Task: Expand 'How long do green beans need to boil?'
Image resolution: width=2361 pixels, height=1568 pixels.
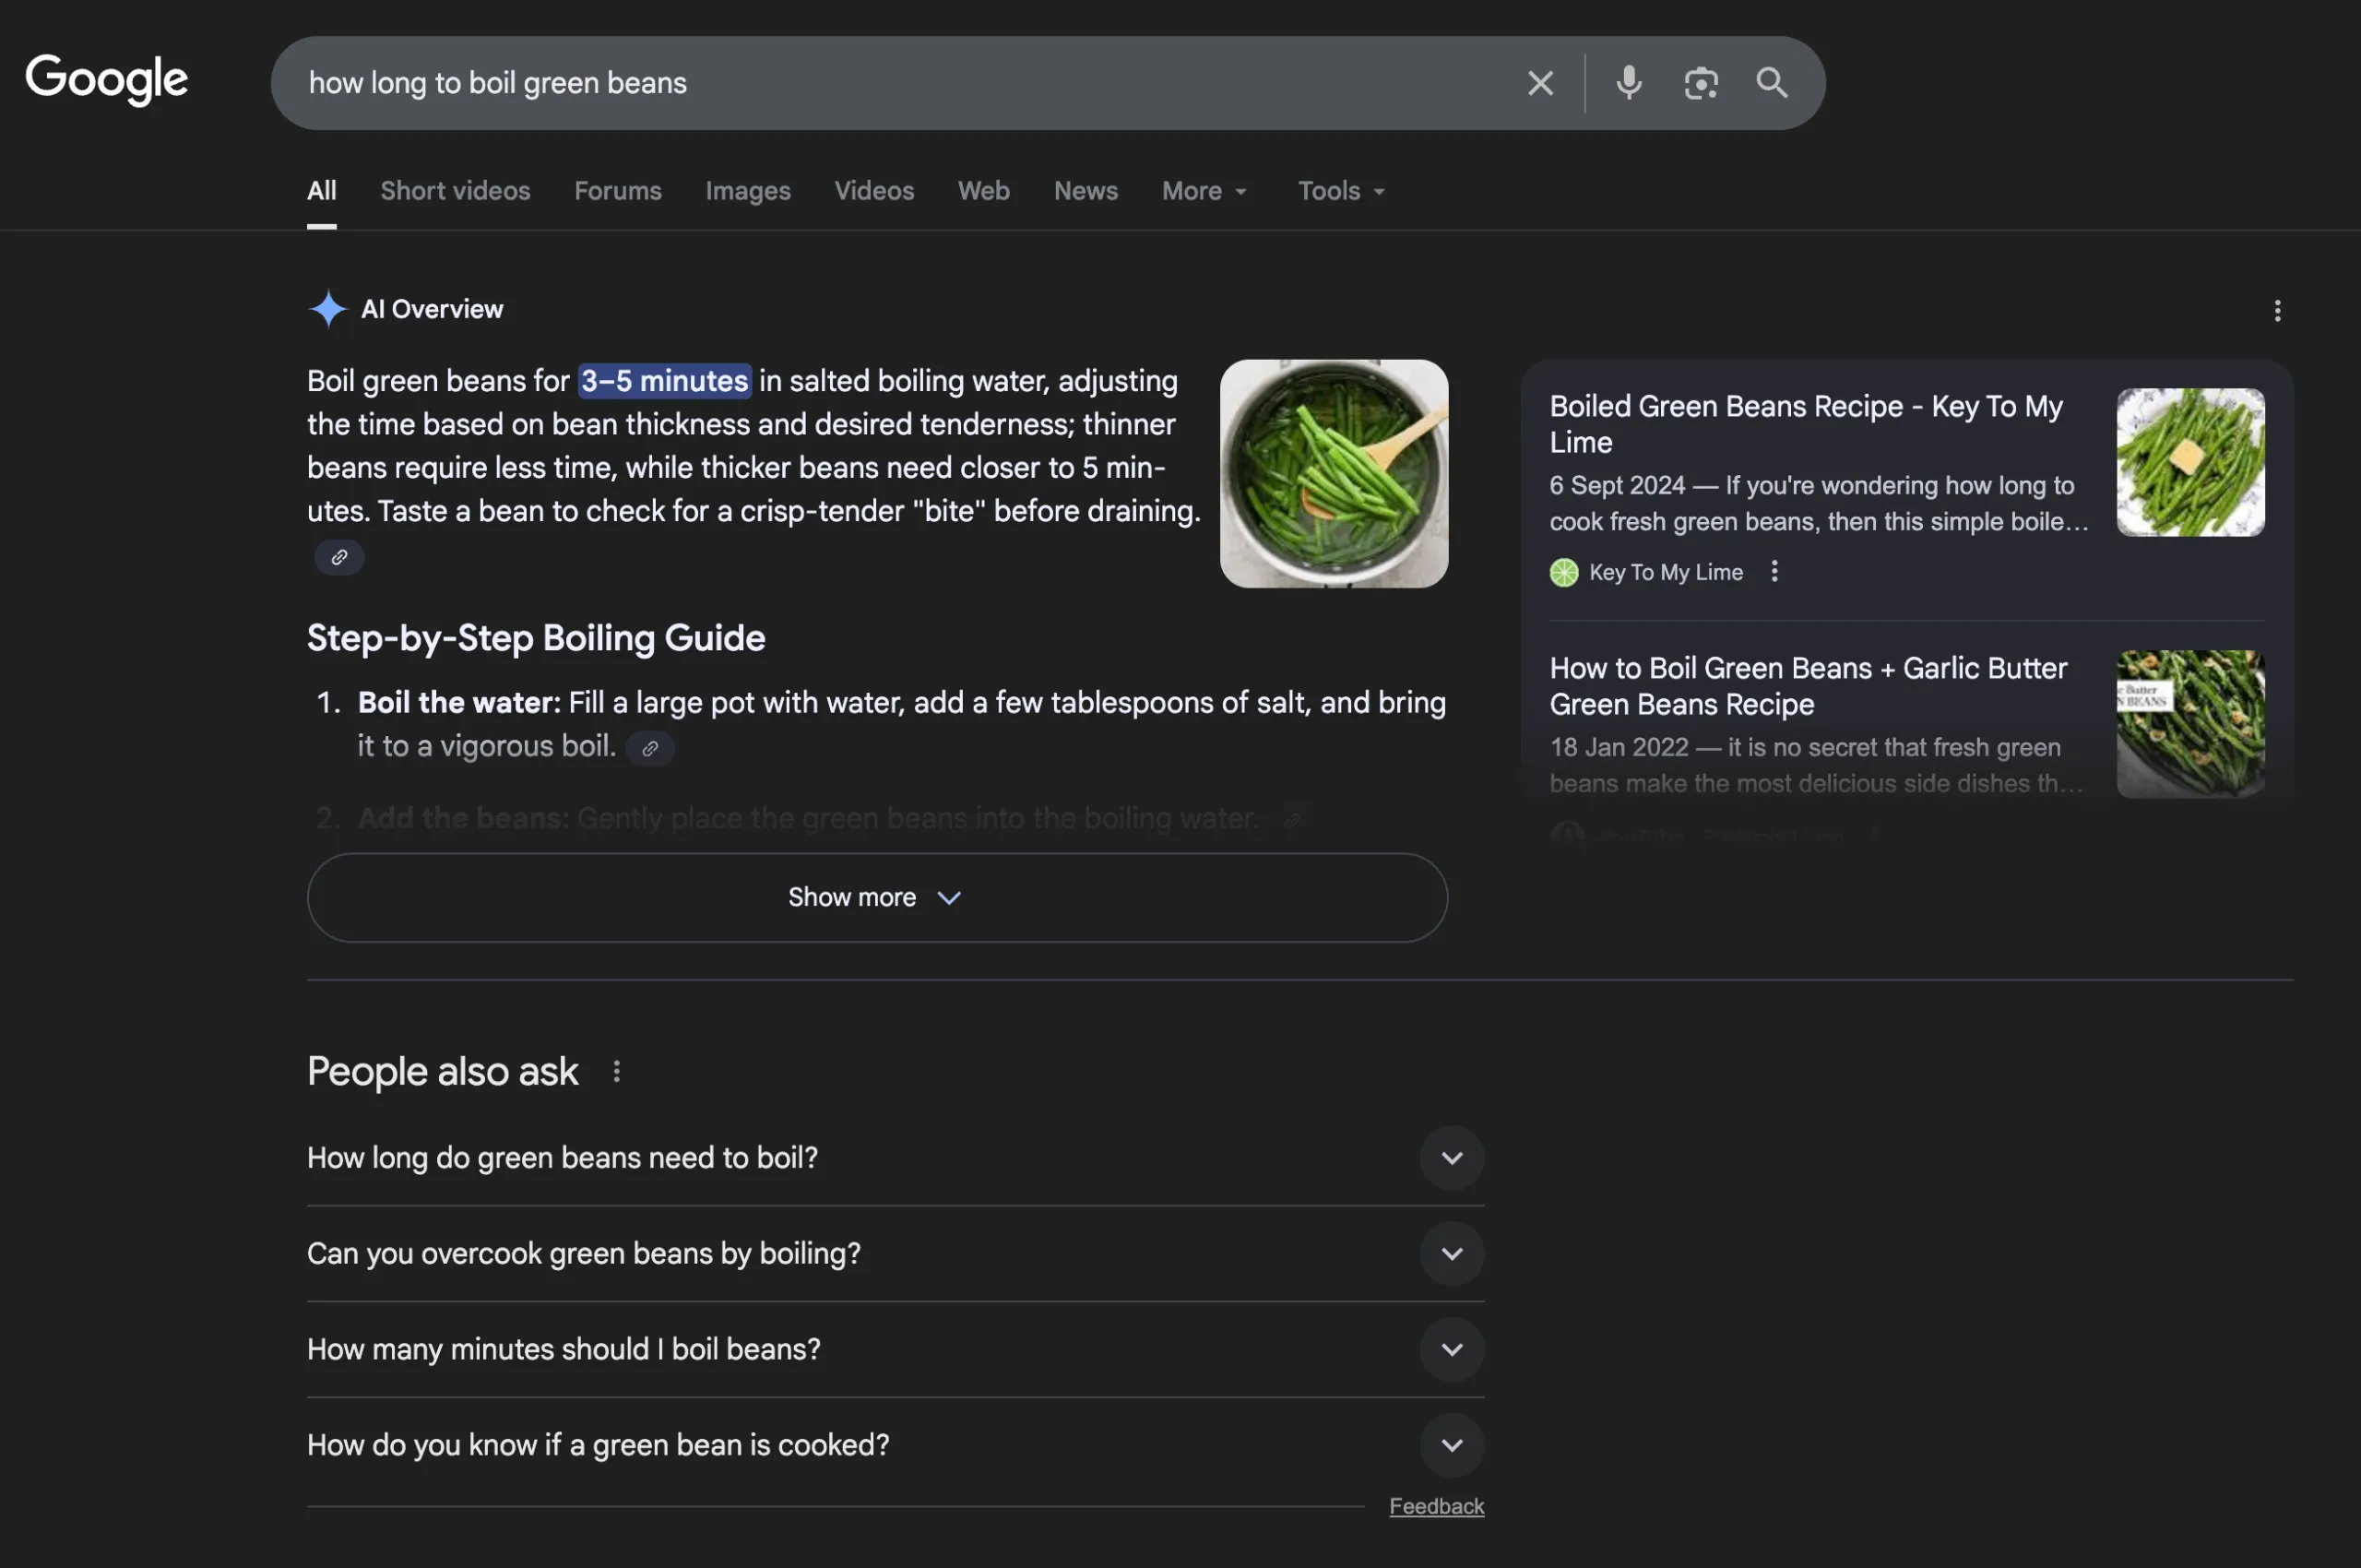Action: [x=895, y=1158]
